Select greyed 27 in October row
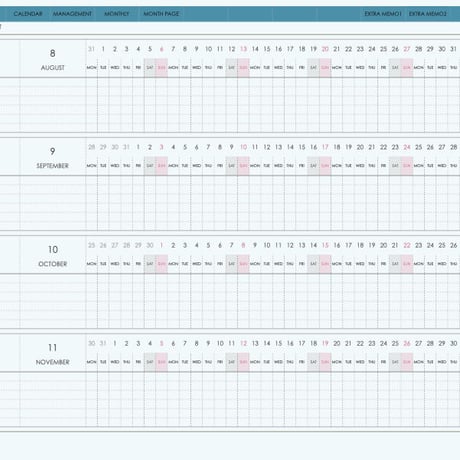The width and height of the screenshot is (460, 460). tap(115, 245)
